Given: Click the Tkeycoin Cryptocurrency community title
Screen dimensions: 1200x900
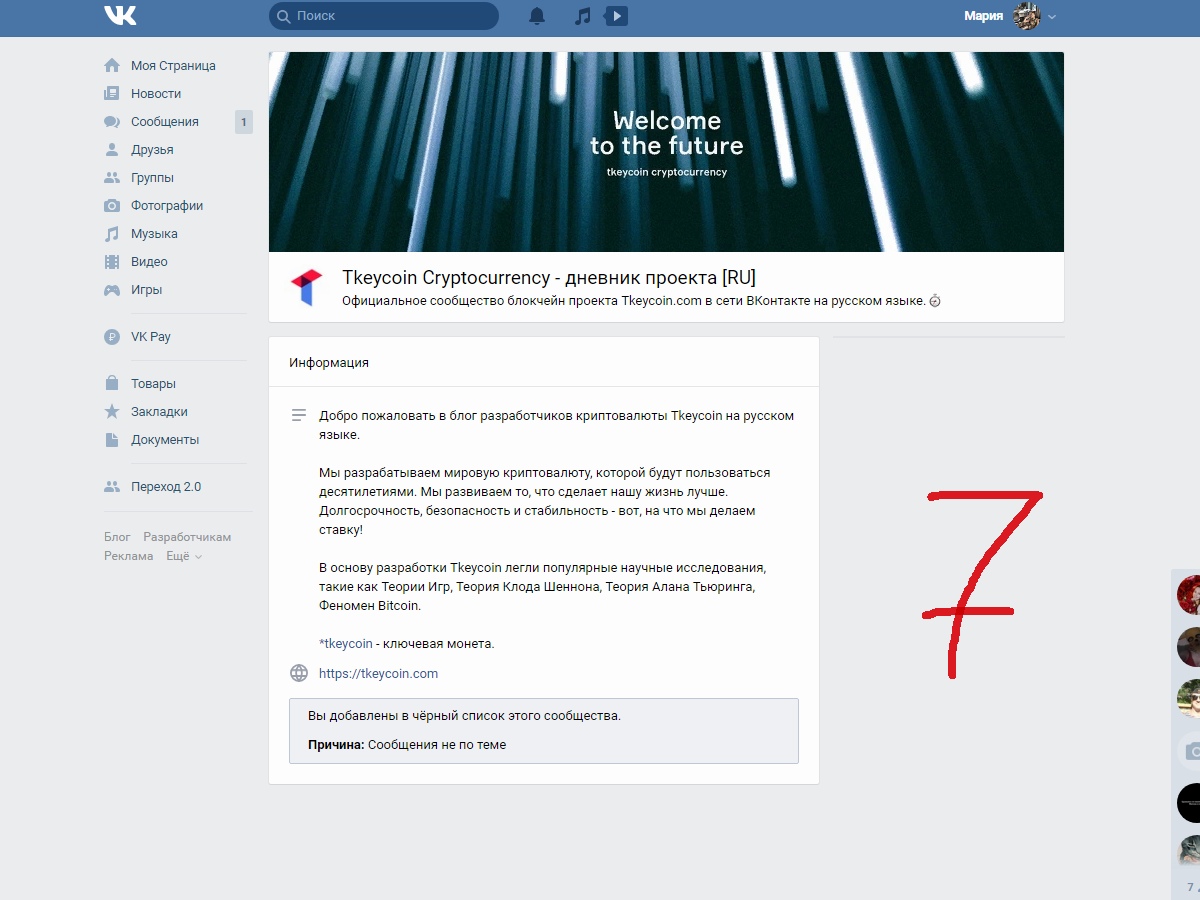Looking at the screenshot, I should [x=549, y=277].
